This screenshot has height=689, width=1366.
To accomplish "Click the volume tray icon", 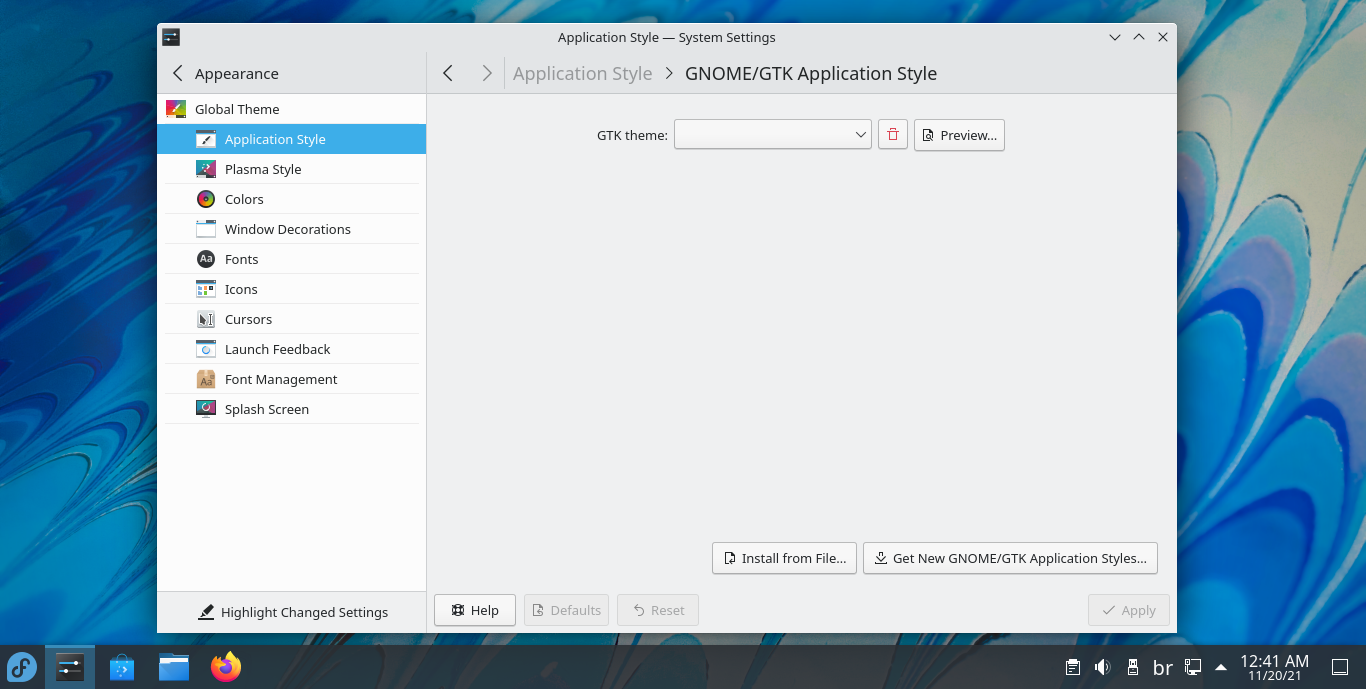I will tap(1102, 667).
